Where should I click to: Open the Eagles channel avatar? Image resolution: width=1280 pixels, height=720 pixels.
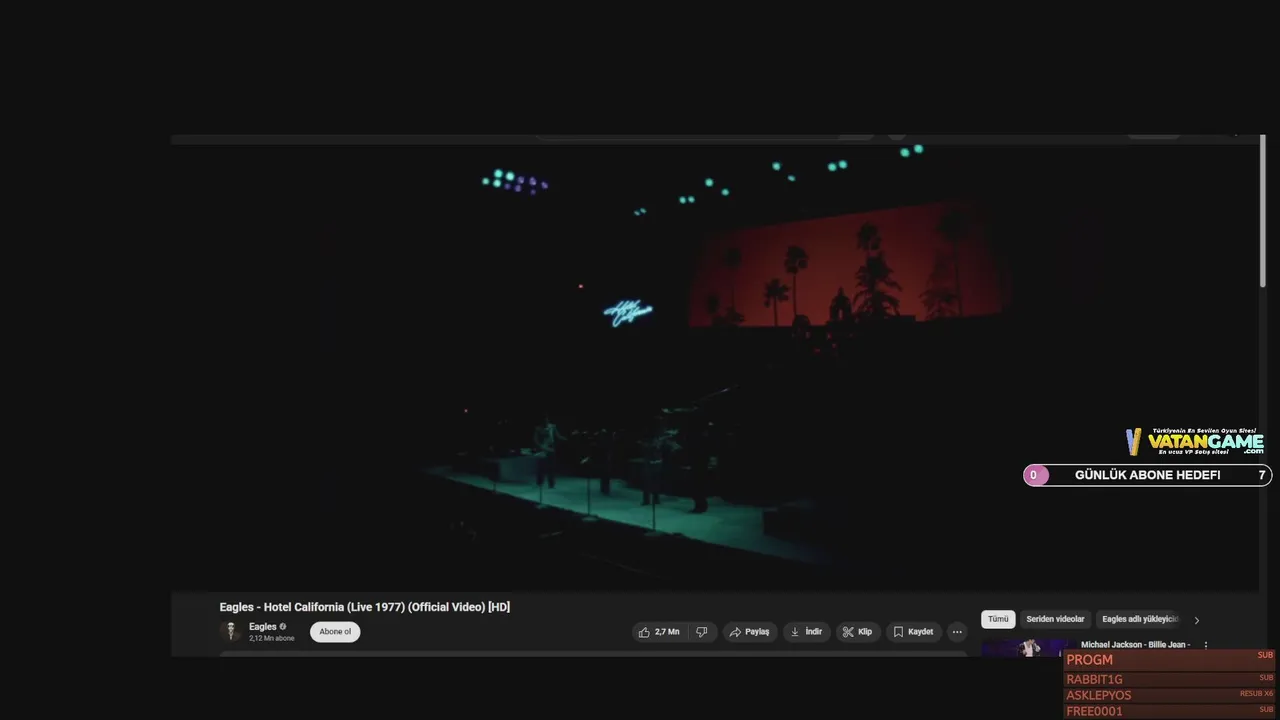click(231, 631)
